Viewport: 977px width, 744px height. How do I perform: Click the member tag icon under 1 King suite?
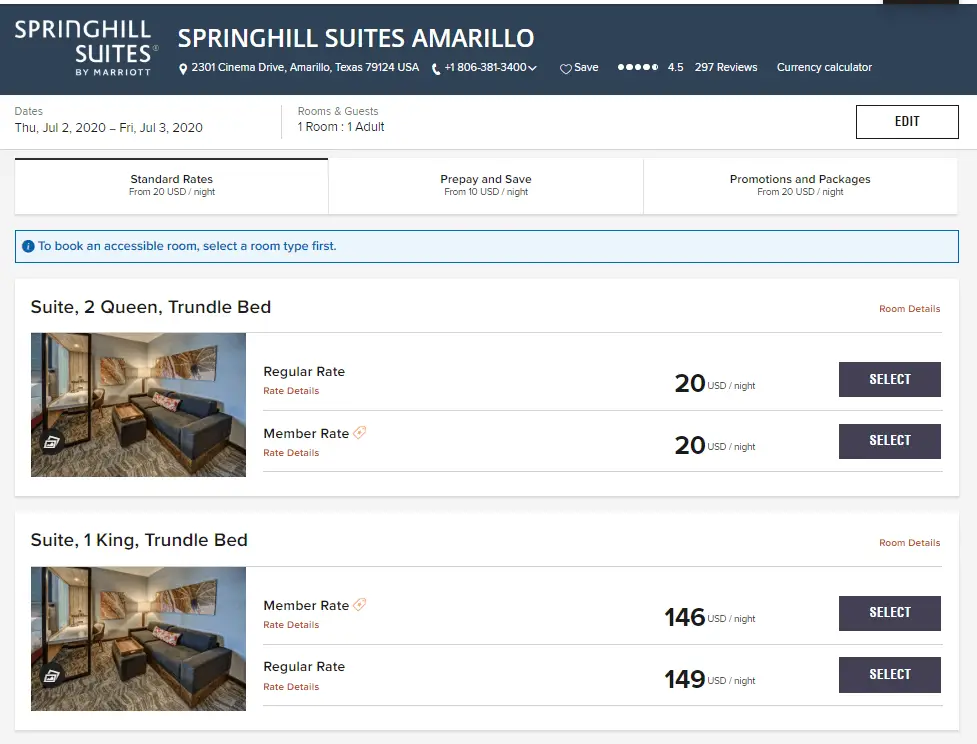pos(360,605)
